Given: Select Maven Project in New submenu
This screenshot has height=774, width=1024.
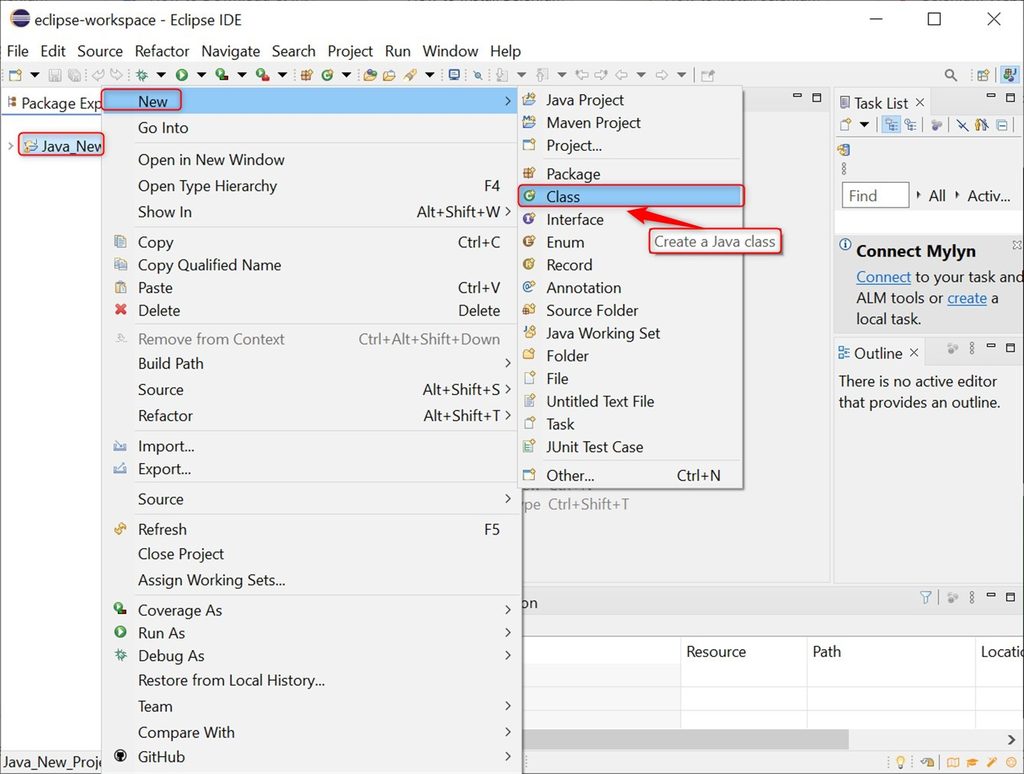Looking at the screenshot, I should click(x=631, y=123).
